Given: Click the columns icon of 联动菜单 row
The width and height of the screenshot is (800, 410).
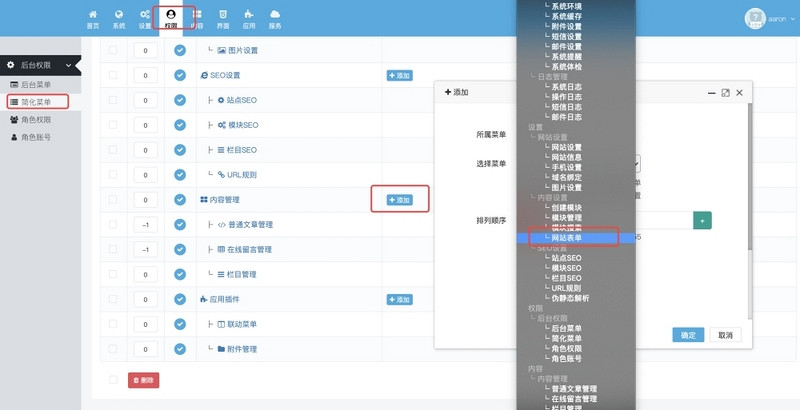Looking at the screenshot, I should [221, 324].
